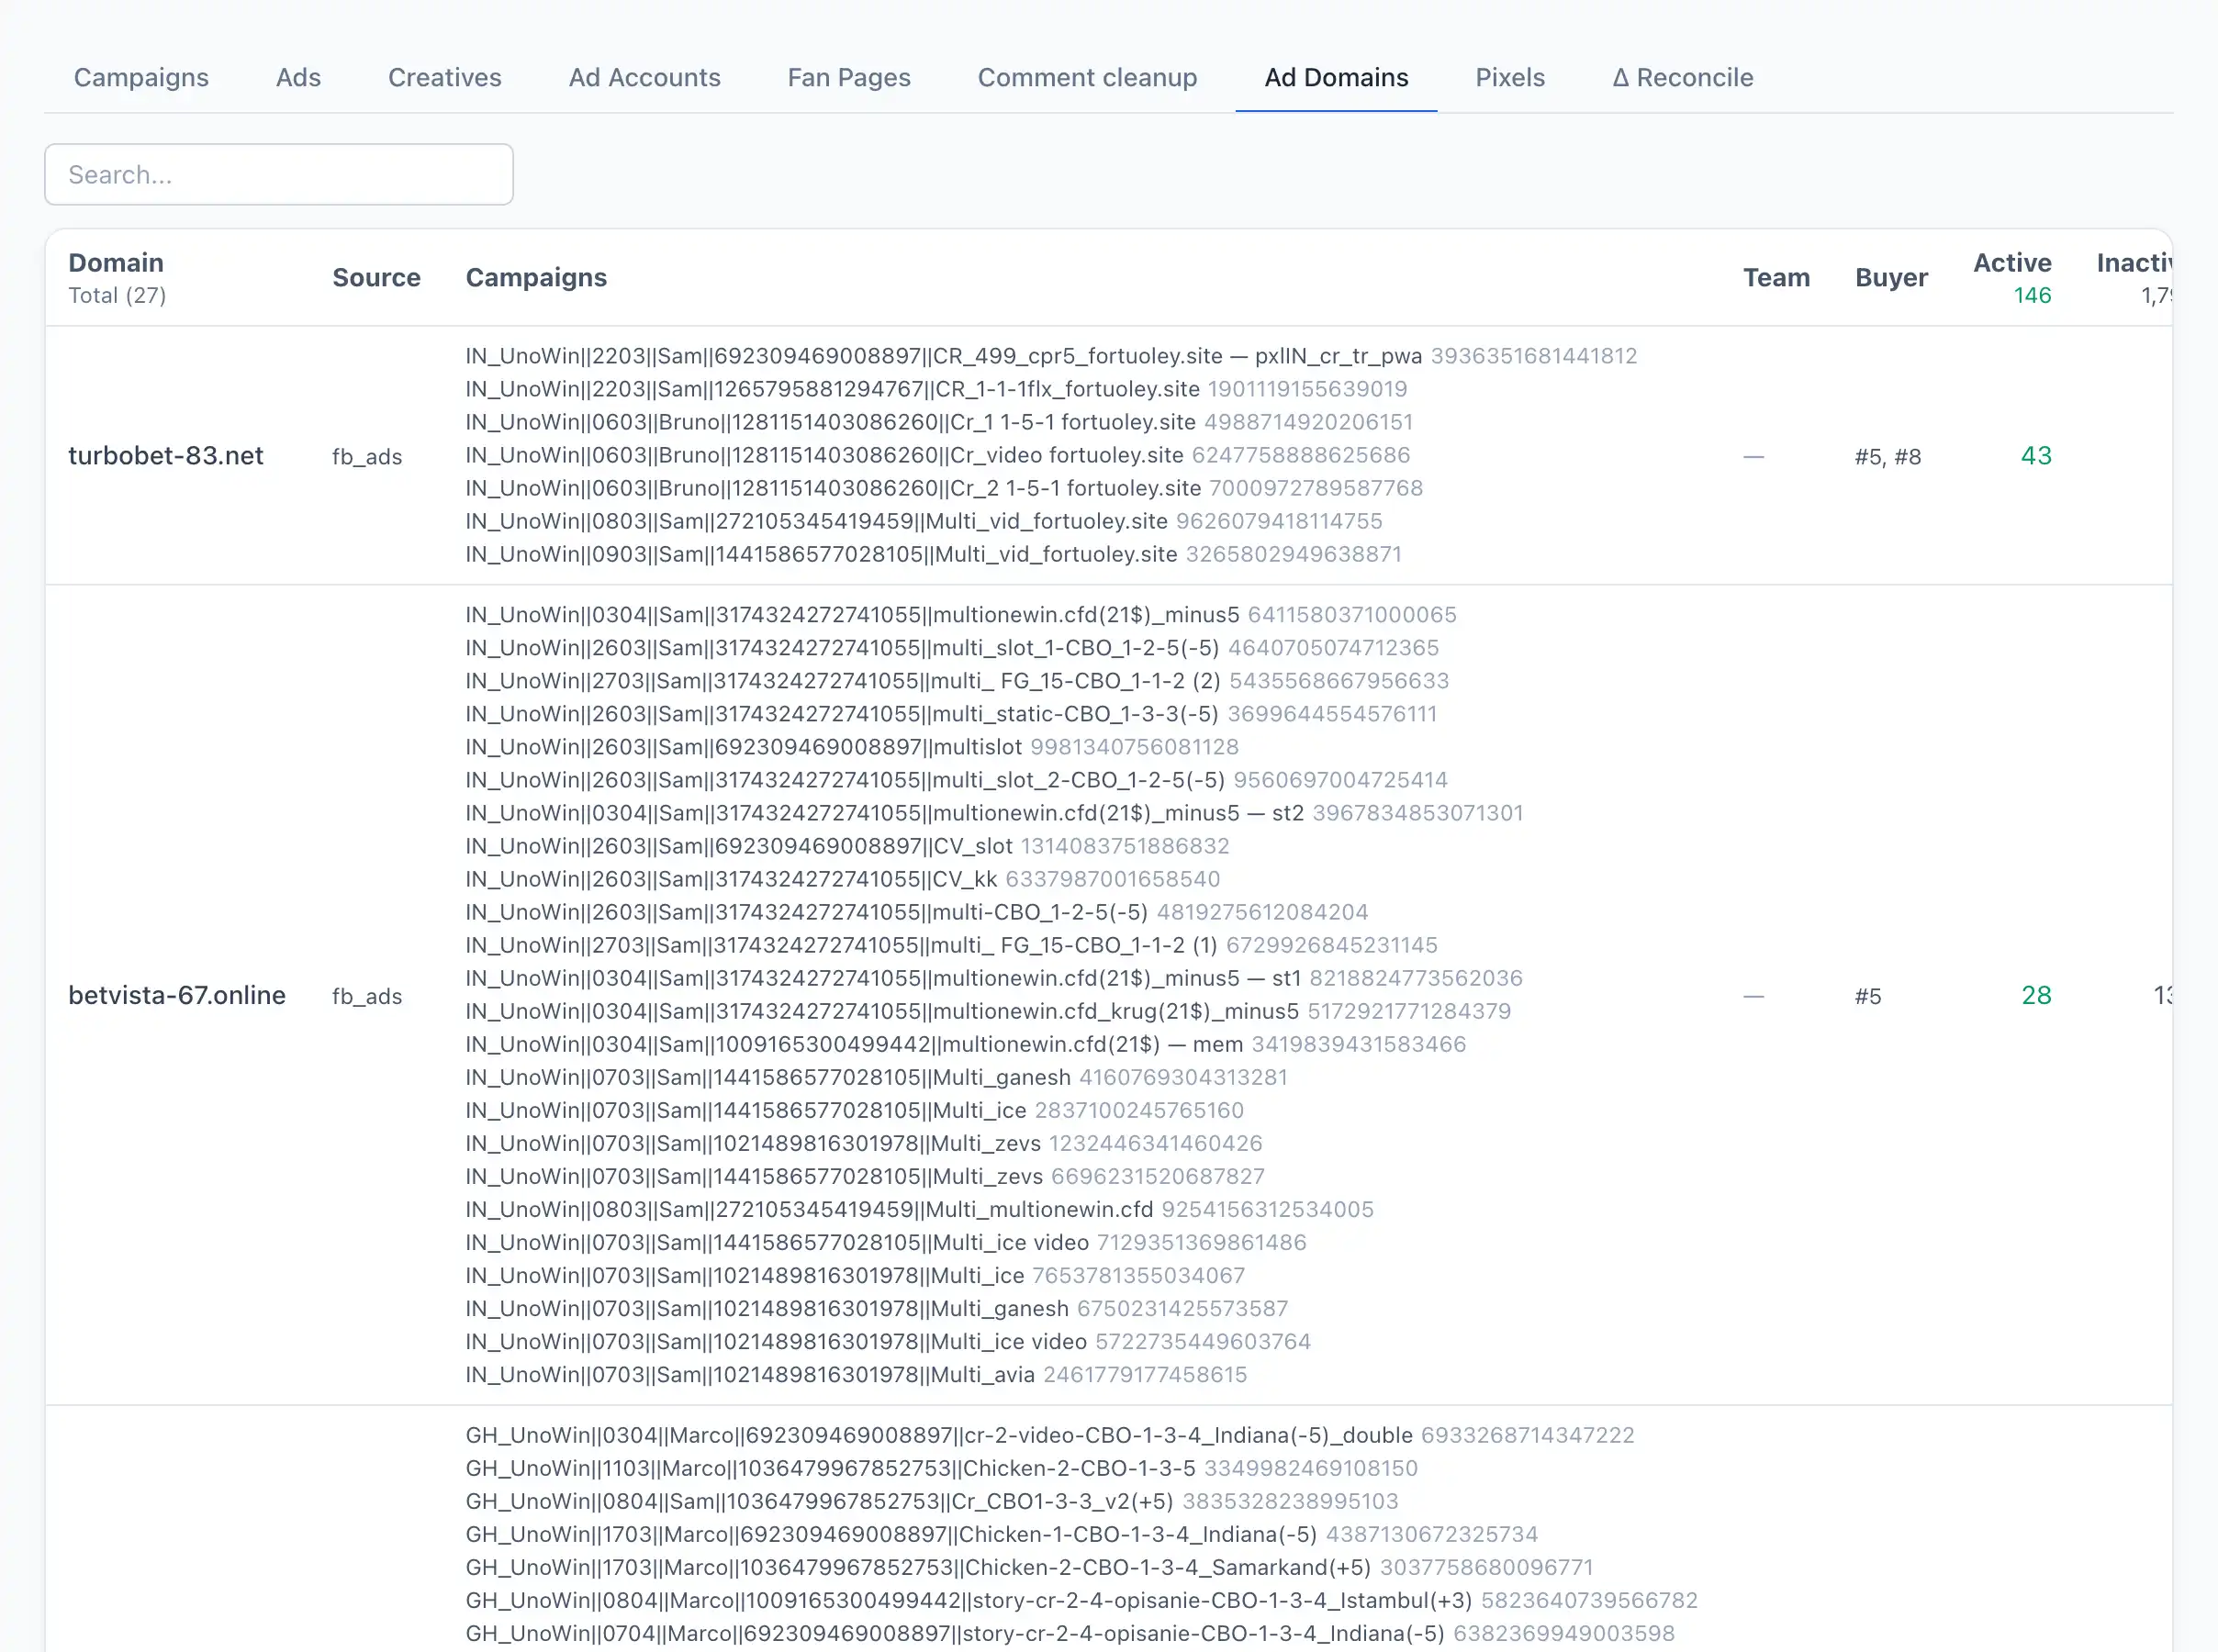Go to the Ad Accounts tab
Screen dimensions: 2218x1652
(645, 78)
